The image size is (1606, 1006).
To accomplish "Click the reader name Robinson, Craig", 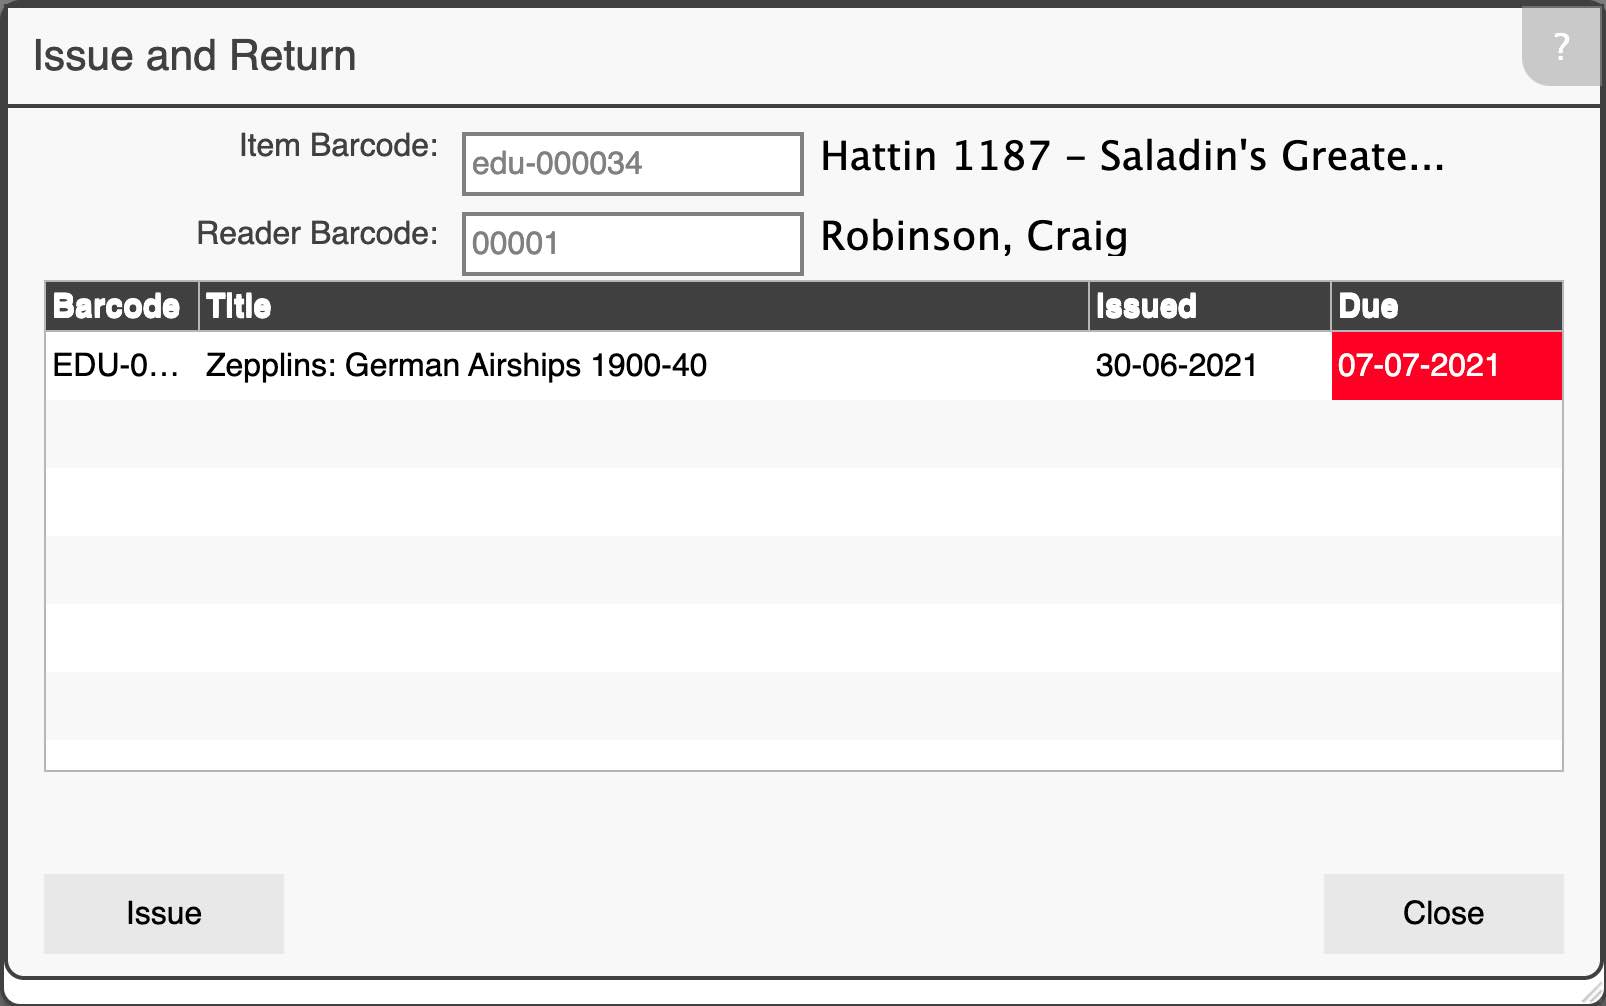I will point(974,237).
